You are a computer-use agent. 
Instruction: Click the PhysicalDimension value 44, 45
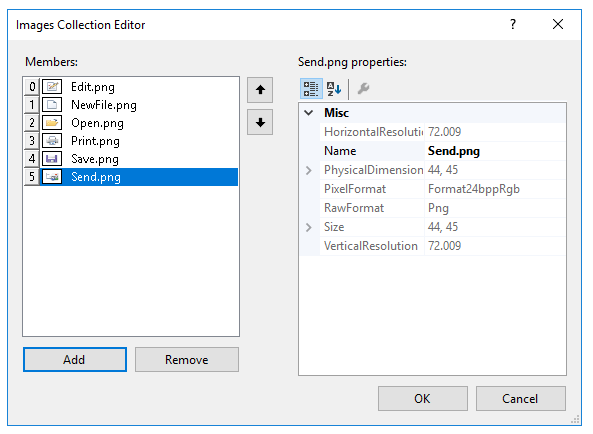(x=442, y=170)
